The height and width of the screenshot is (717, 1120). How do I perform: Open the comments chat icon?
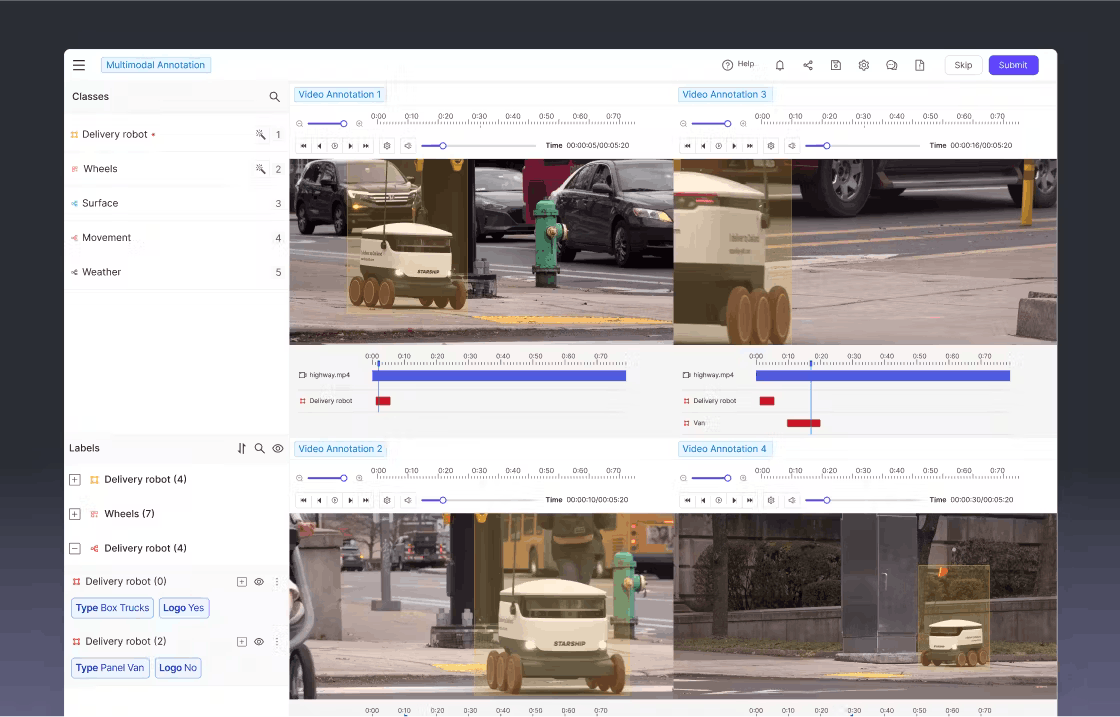(891, 64)
